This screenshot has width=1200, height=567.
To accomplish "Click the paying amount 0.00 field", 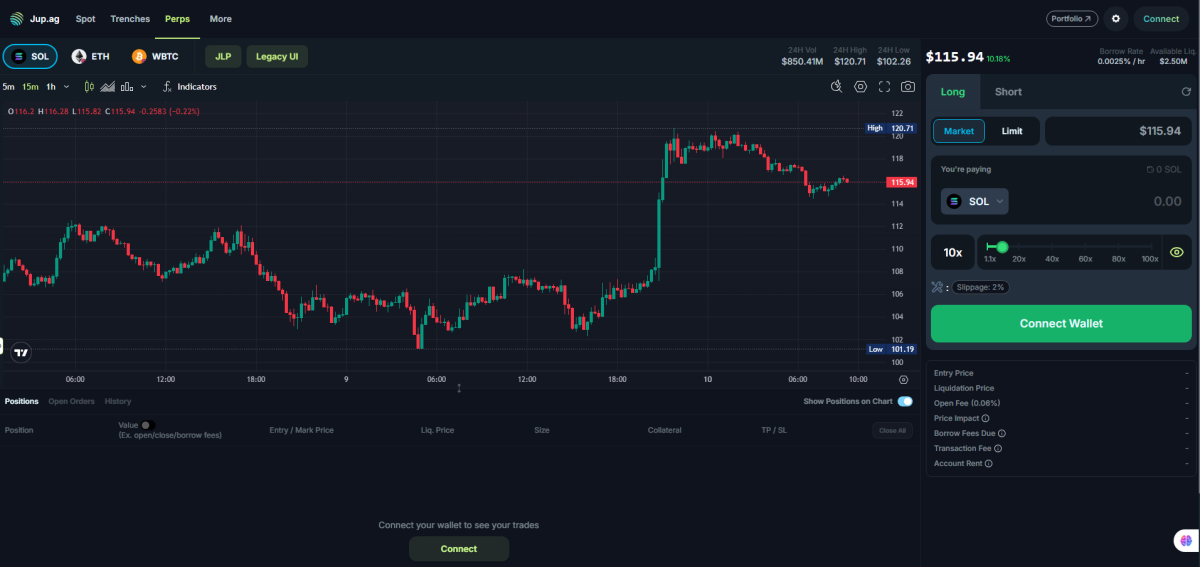I will point(1167,201).
